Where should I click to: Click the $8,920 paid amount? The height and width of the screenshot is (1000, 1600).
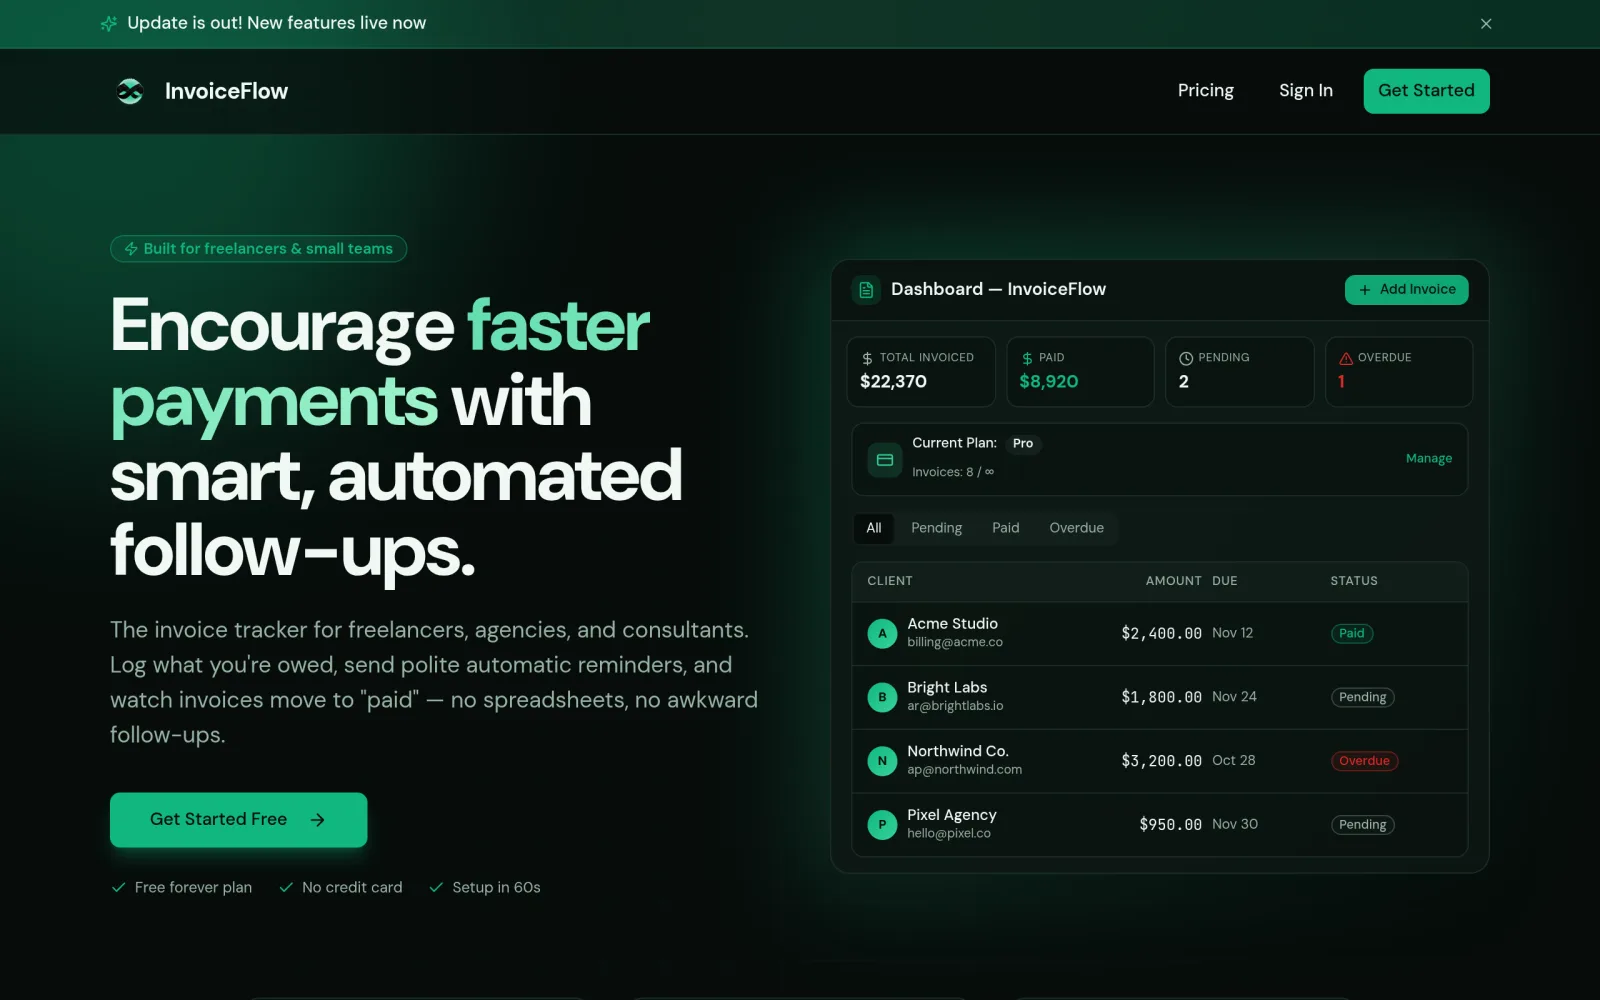click(1048, 382)
